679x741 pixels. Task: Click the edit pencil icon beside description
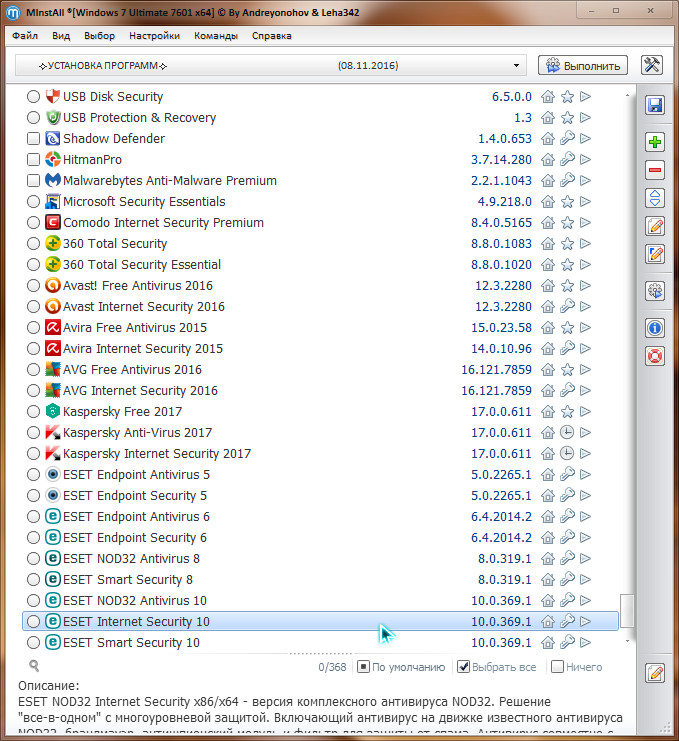coord(655,672)
